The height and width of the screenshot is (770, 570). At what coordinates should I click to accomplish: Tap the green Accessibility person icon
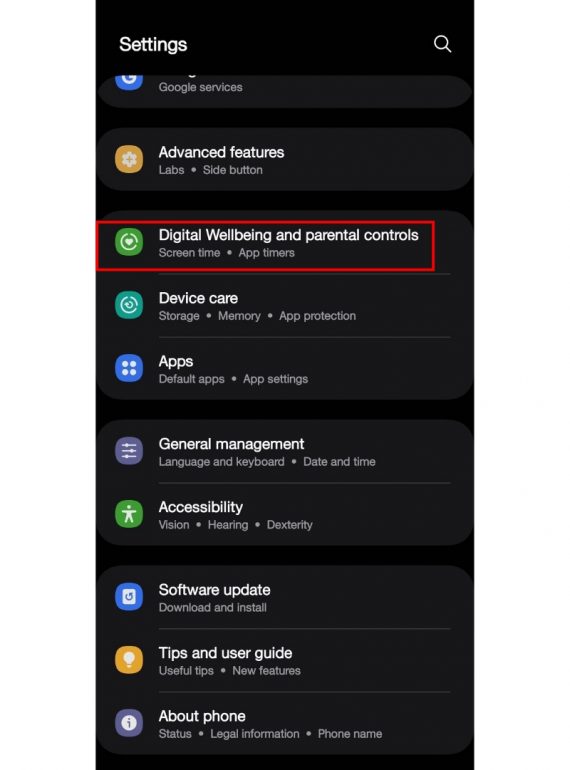click(129, 514)
